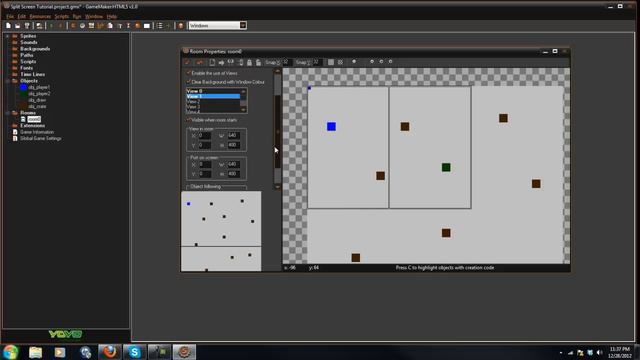Image resolution: width=640 pixels, height=360 pixels.
Task: Create a new sound from main toolbar
Action: 82,26
